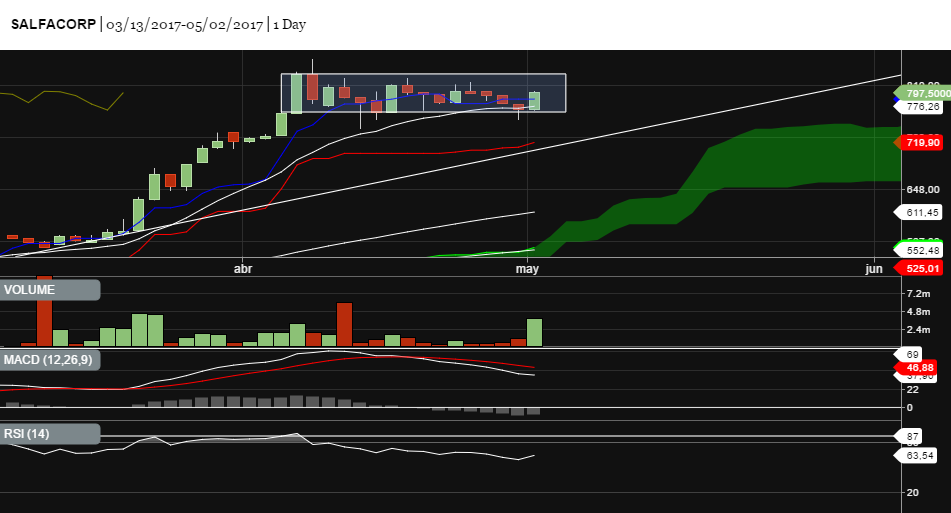Click the SALFACORP ticker title
The image size is (951, 513).
click(x=53, y=24)
